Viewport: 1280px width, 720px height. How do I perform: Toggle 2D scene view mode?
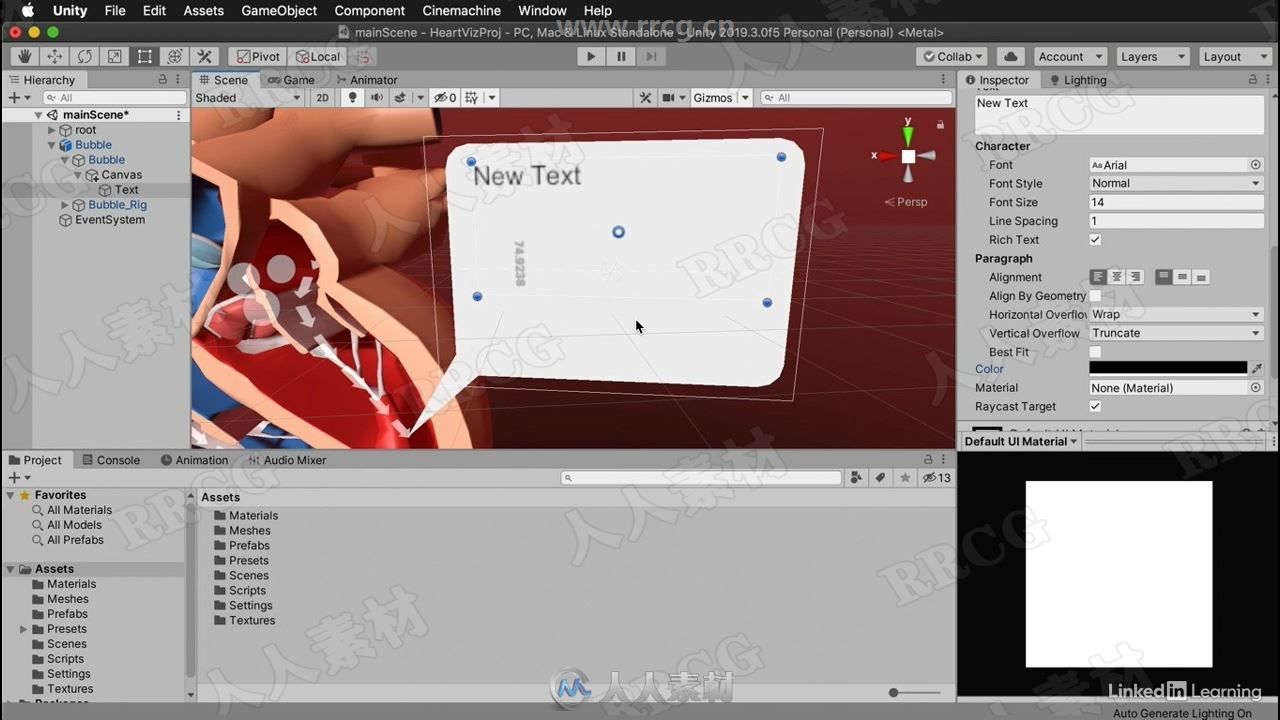tap(322, 98)
